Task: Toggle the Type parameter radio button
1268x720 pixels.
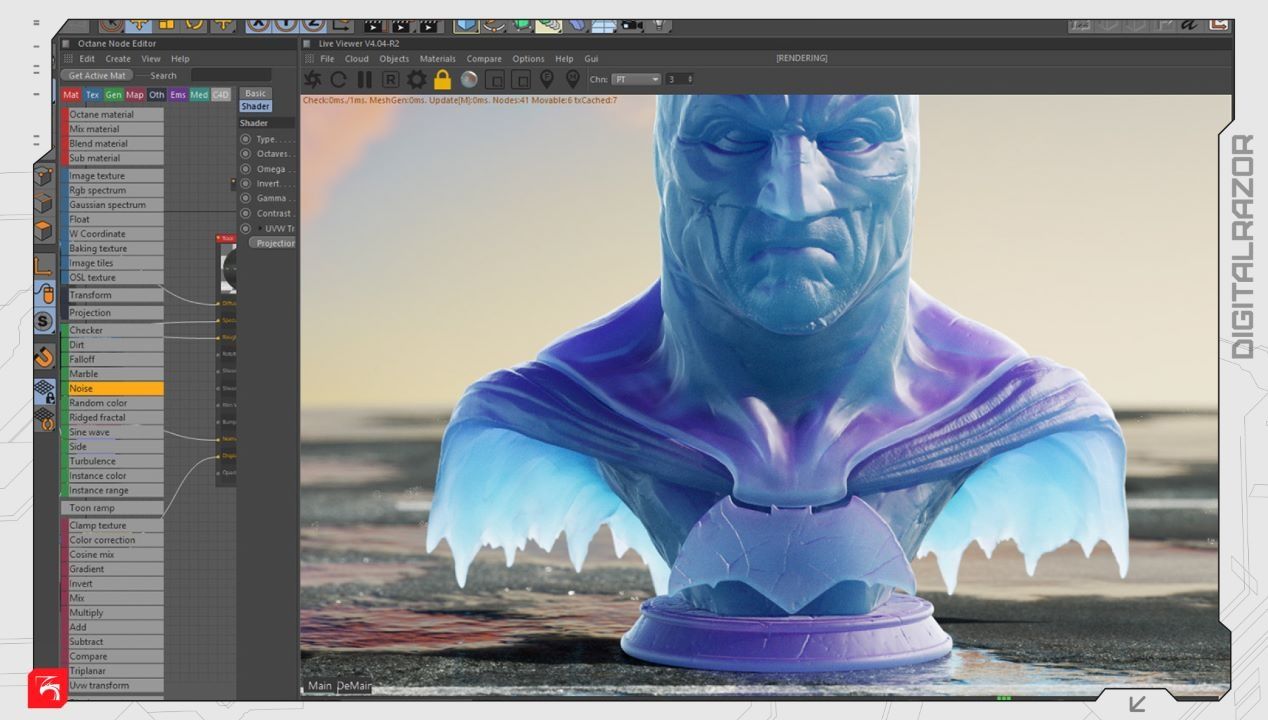Action: (246, 139)
